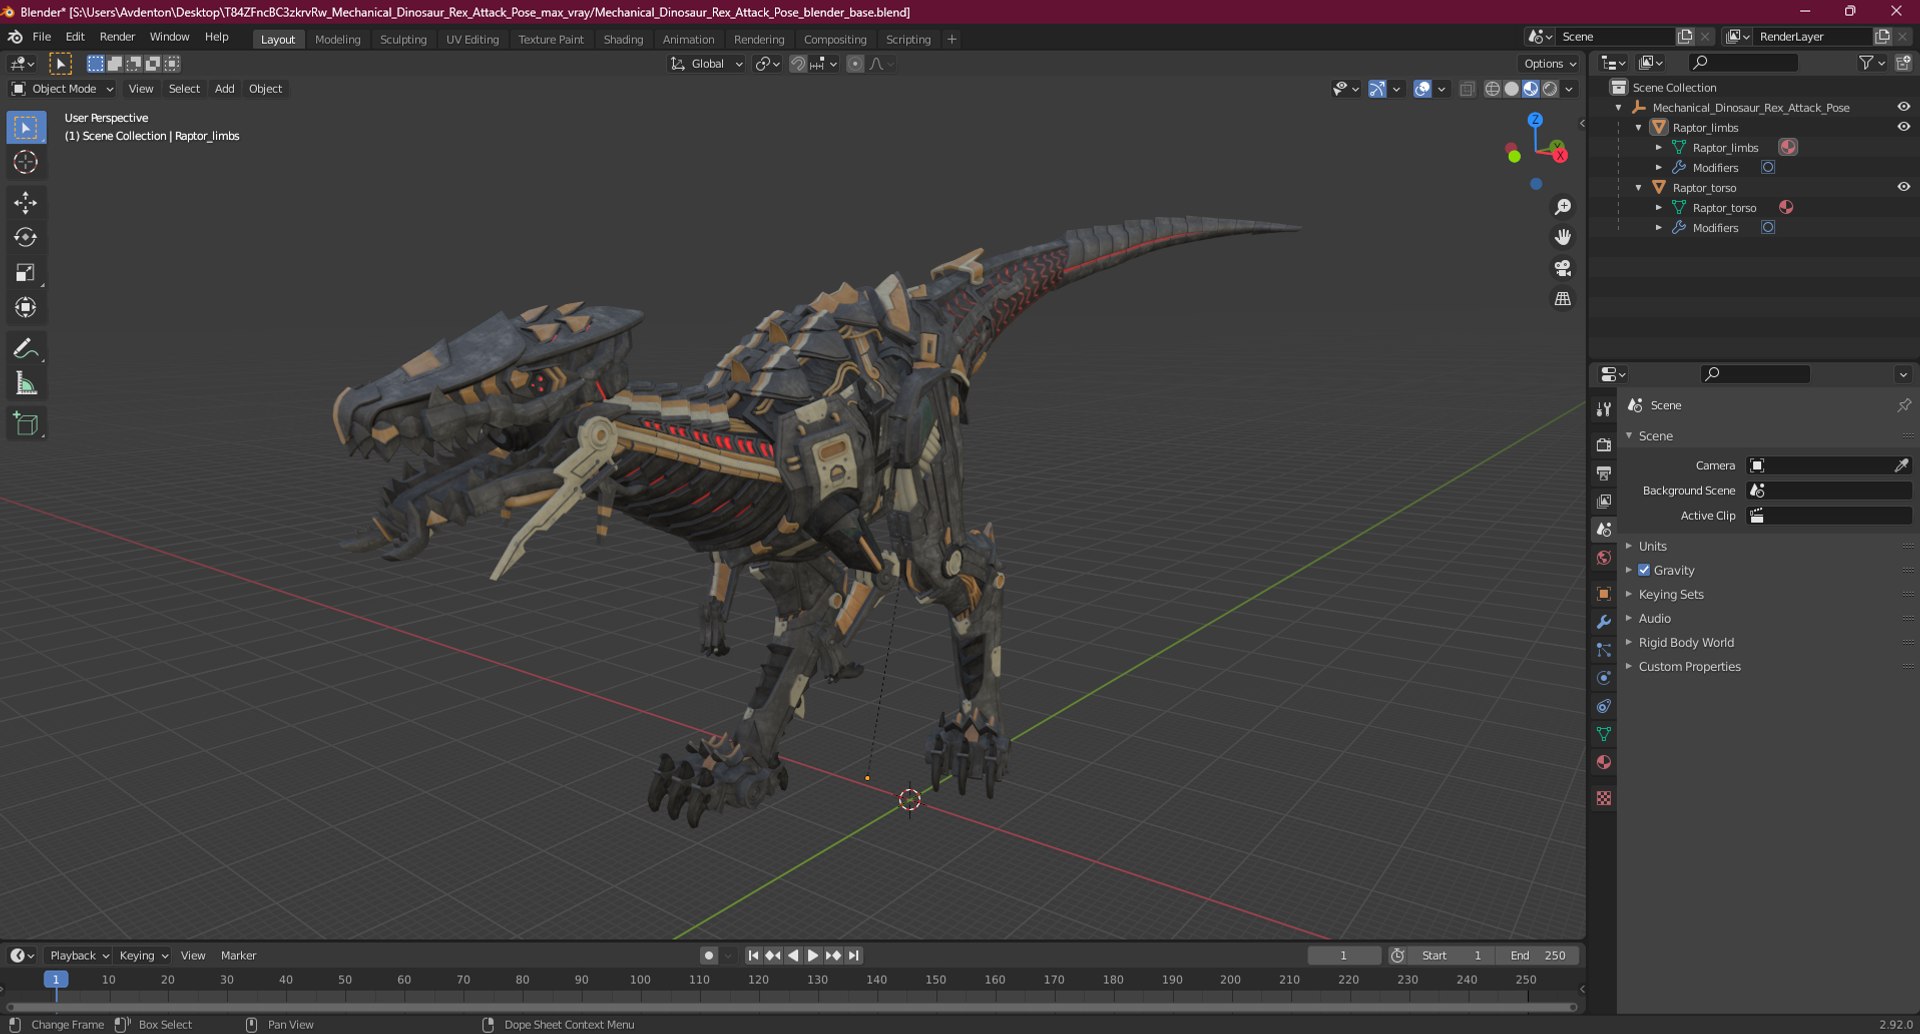Open the Render menu
This screenshot has height=1034, width=1920.
coord(117,37)
